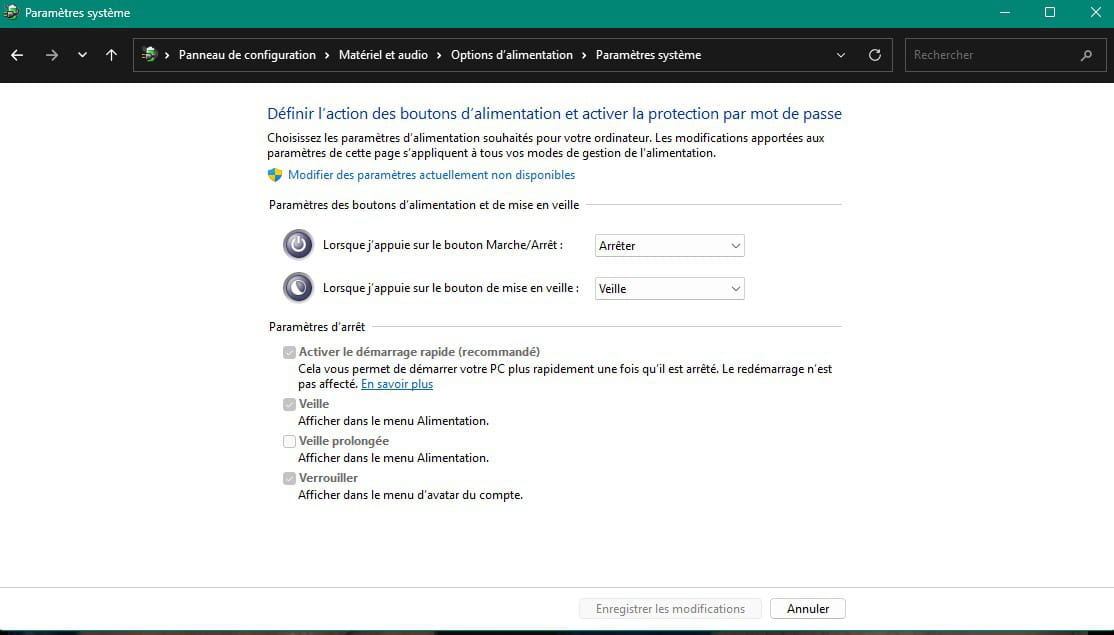
Task: Click the page heading Définir l'action des boutons
Action: click(x=554, y=114)
